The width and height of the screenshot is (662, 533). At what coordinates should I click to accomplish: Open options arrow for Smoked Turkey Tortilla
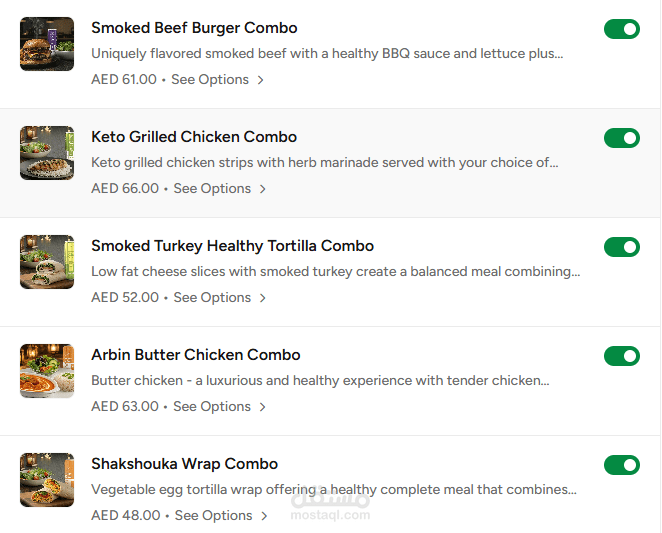pyautogui.click(x=263, y=298)
